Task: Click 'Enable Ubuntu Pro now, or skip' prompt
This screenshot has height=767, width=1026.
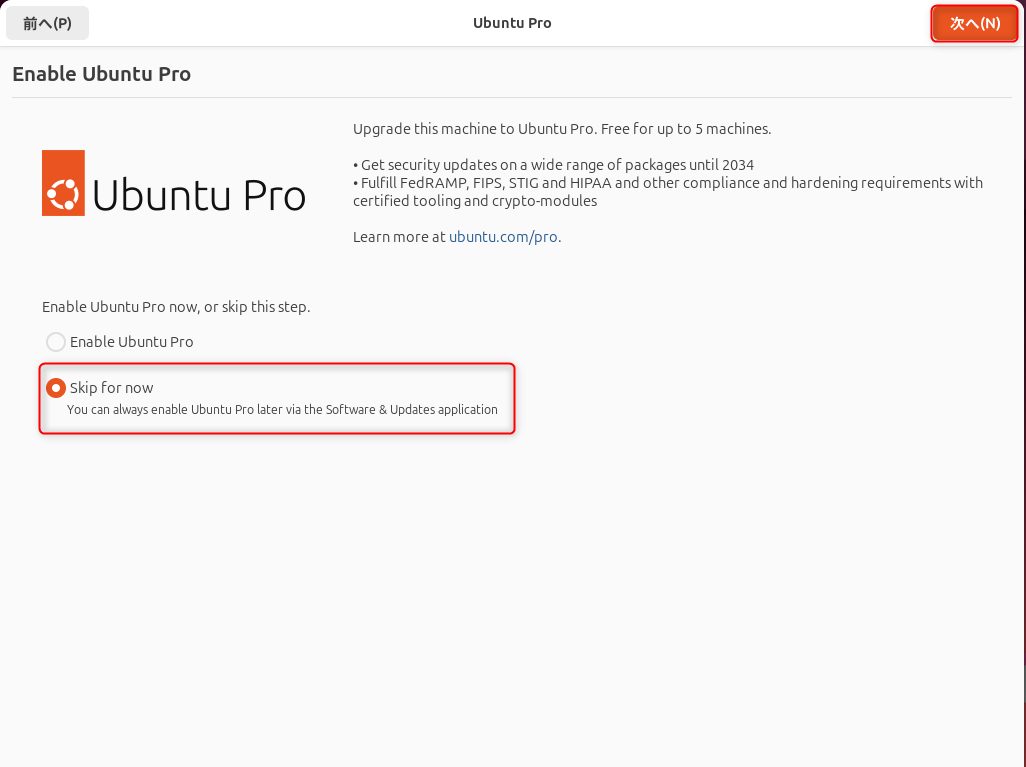Action: [176, 307]
